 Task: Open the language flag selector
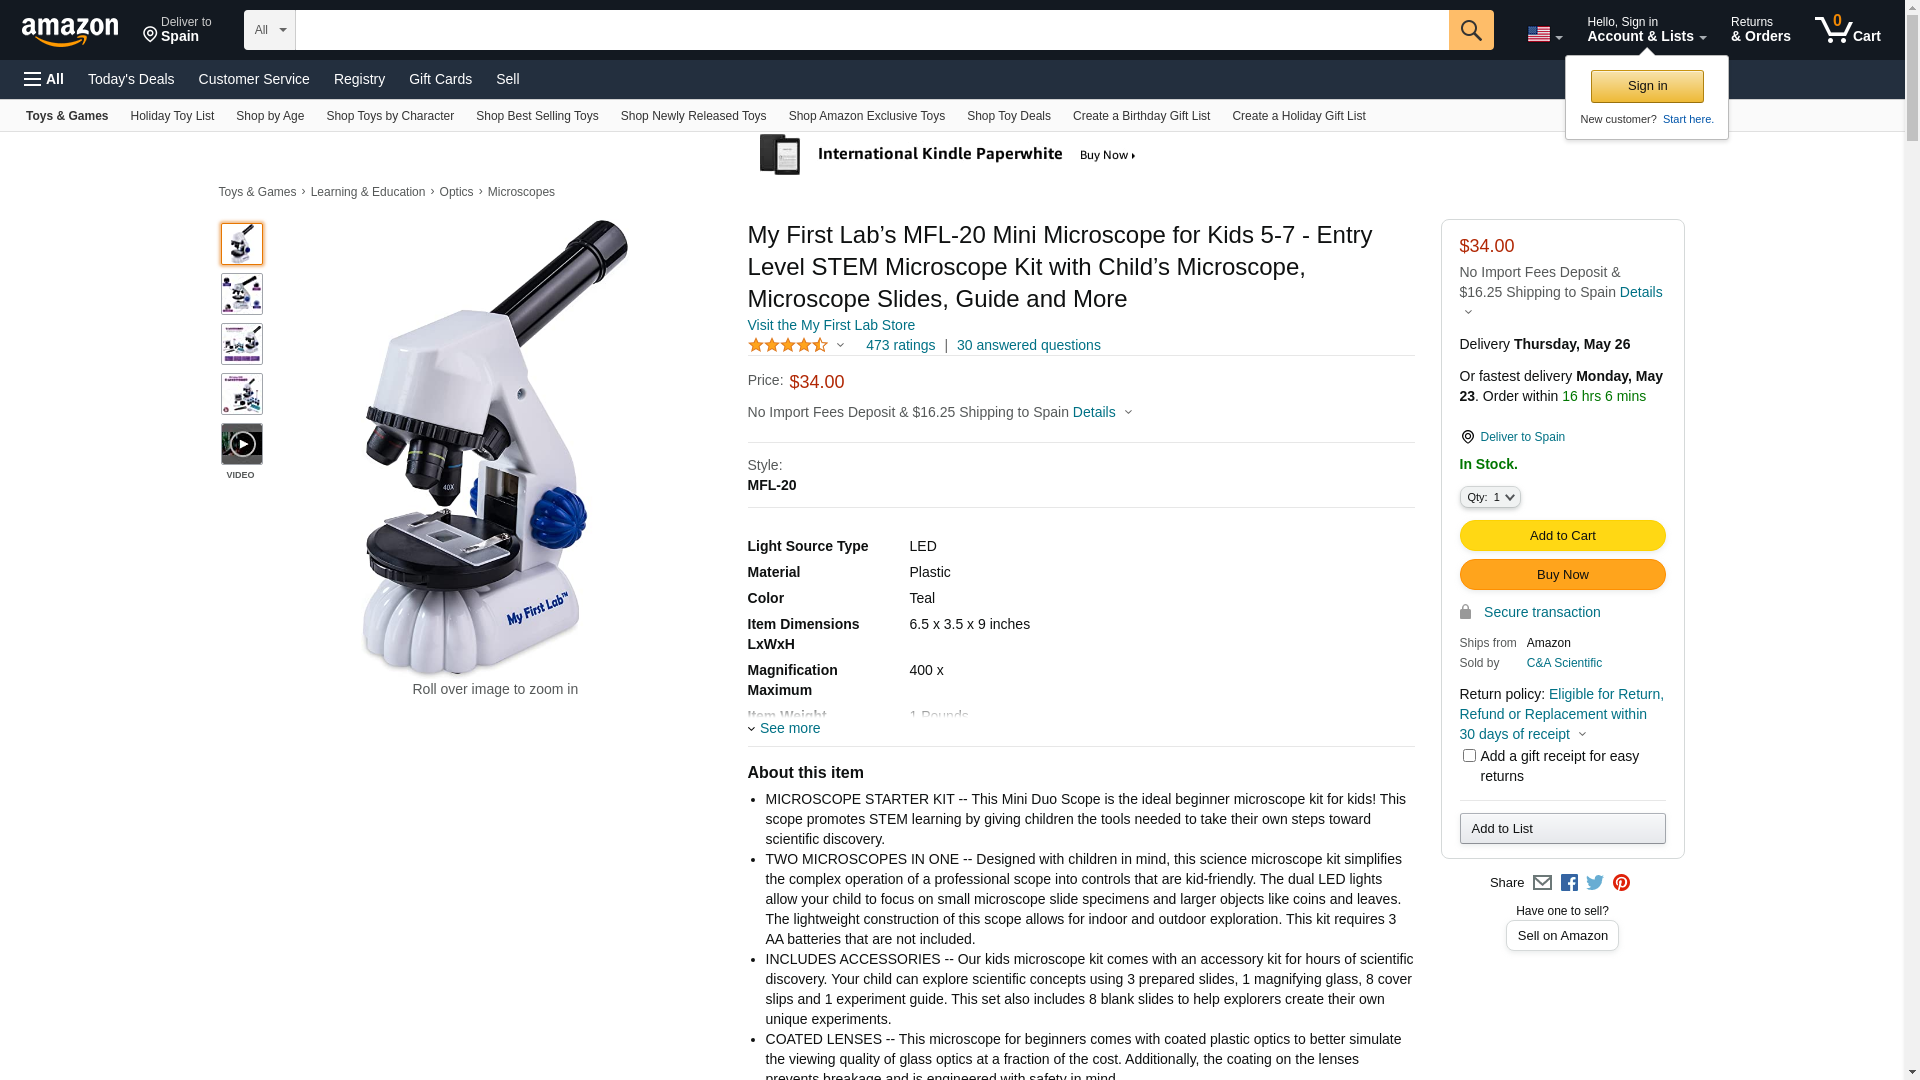coord(1544,35)
